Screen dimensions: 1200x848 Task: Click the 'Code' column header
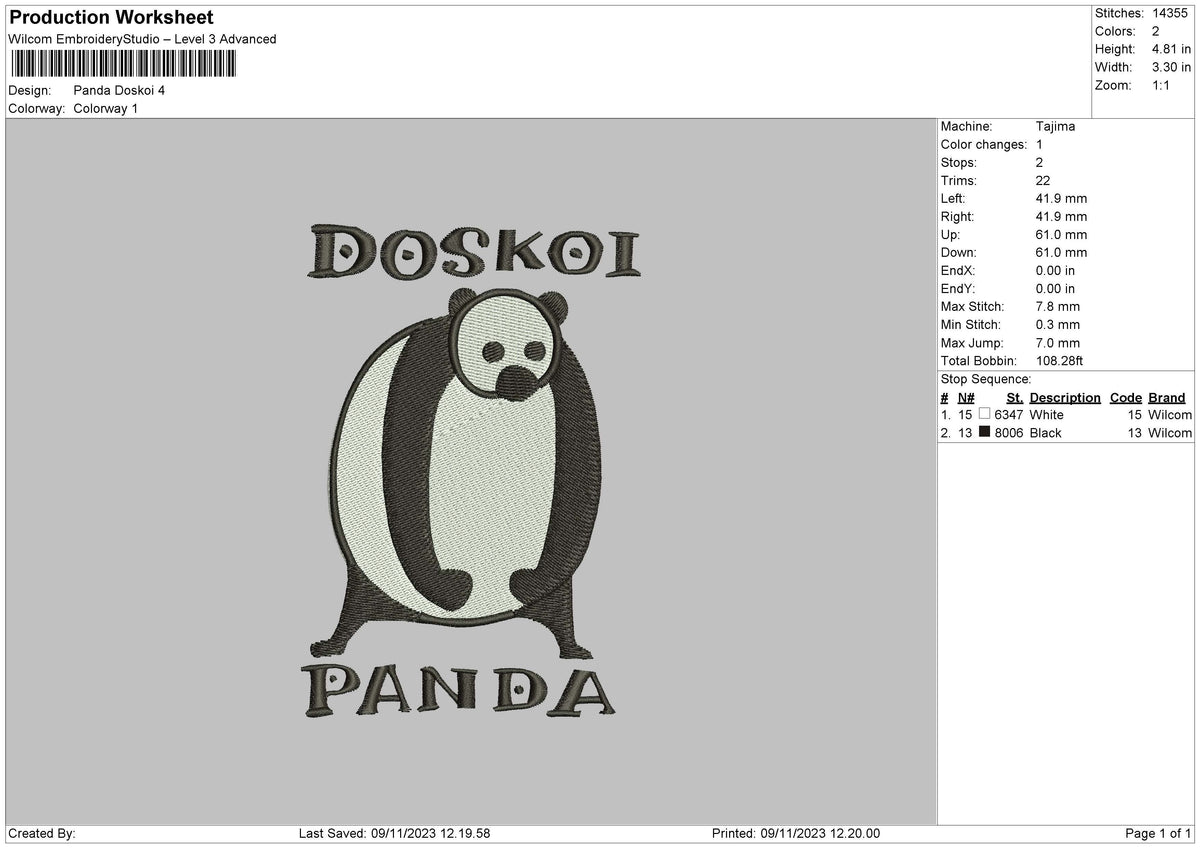pyautogui.click(x=1126, y=397)
